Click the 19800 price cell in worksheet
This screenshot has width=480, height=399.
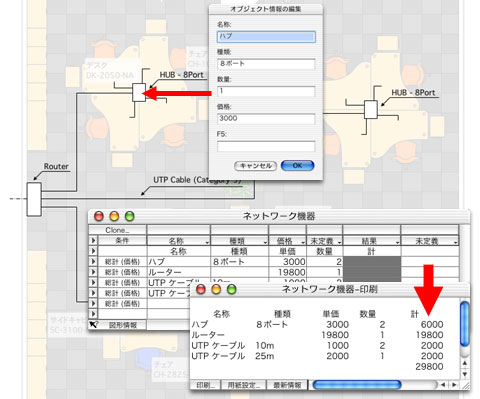(287, 272)
